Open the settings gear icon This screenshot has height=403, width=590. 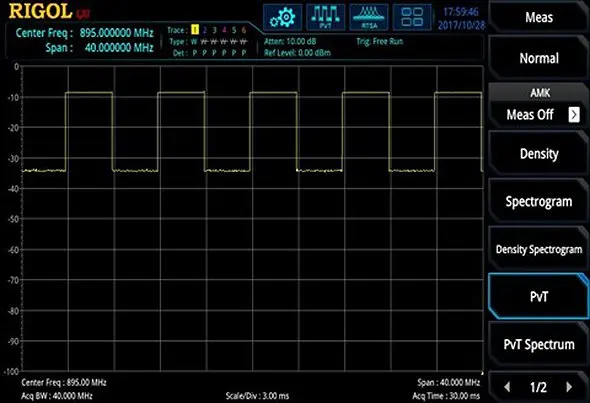(283, 17)
